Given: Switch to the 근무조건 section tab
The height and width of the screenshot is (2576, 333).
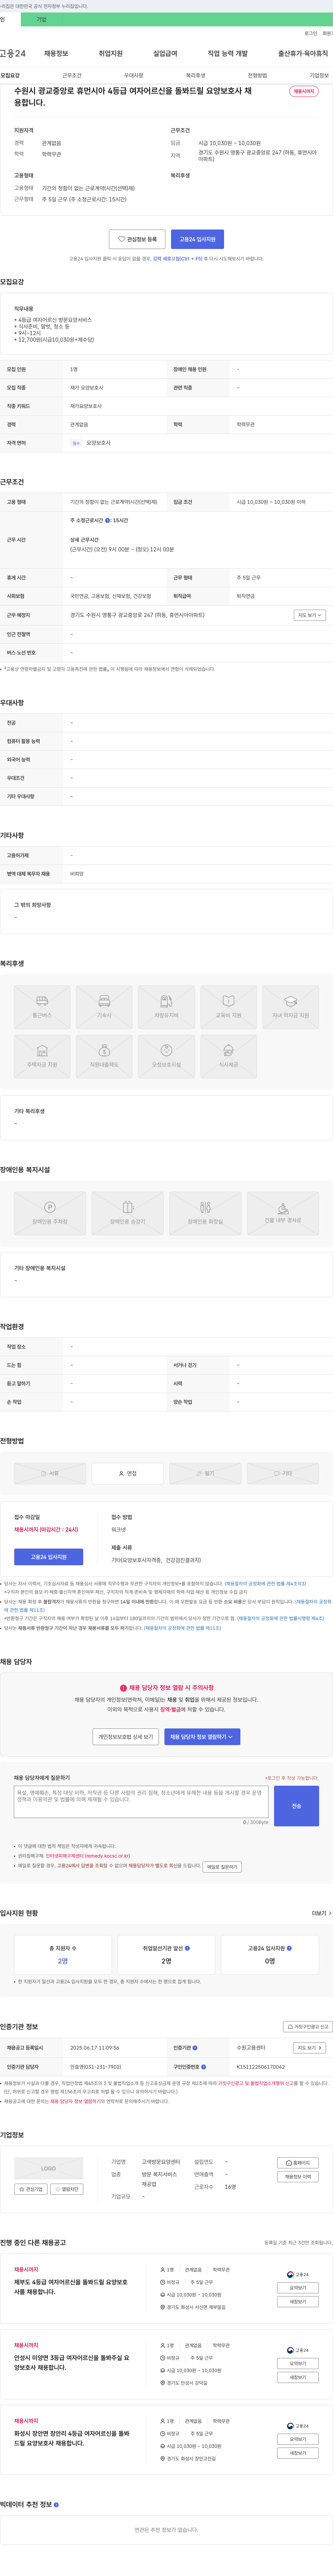Looking at the screenshot, I should [72, 75].
